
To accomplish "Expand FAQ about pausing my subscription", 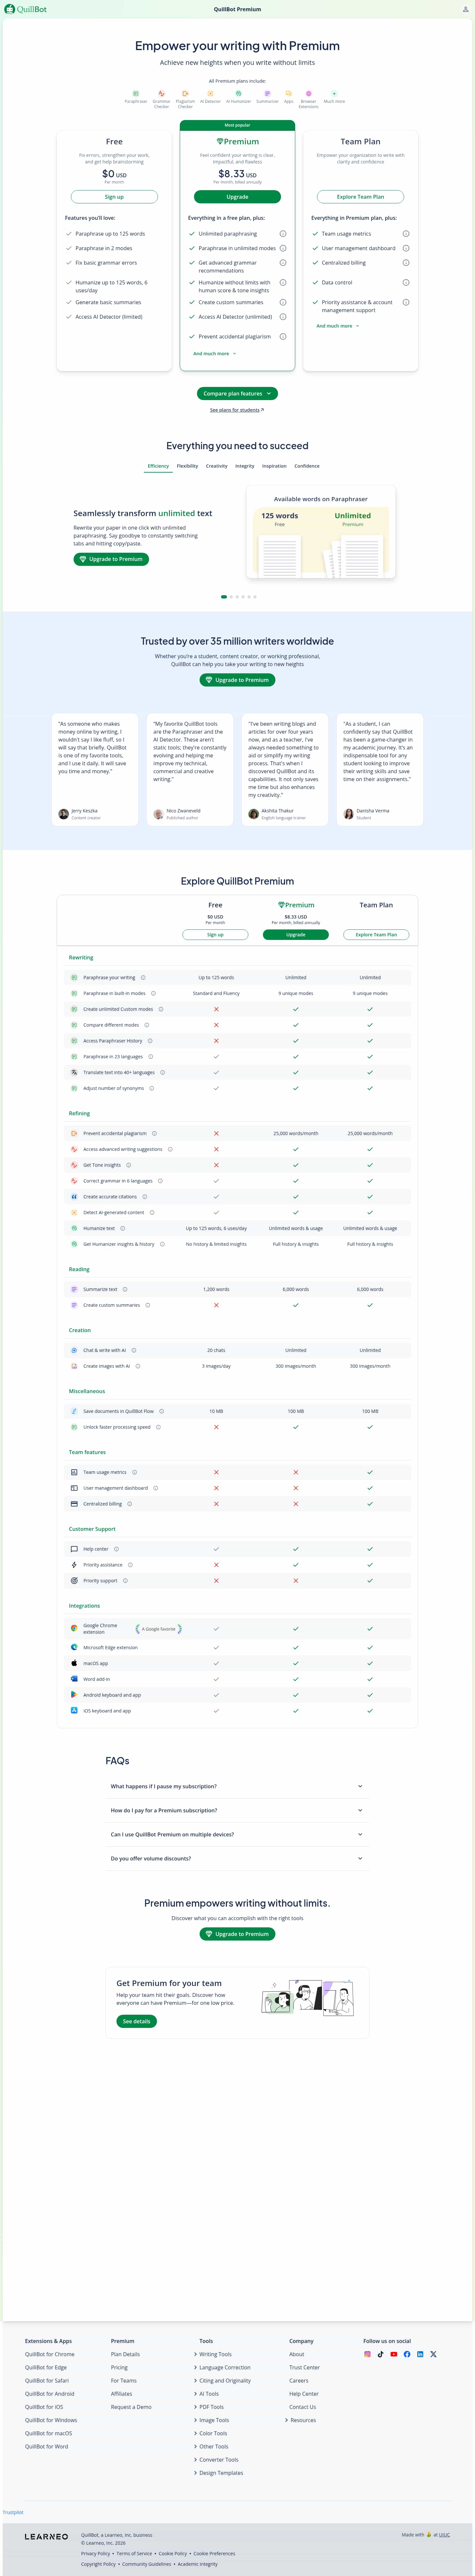I will point(237,1786).
